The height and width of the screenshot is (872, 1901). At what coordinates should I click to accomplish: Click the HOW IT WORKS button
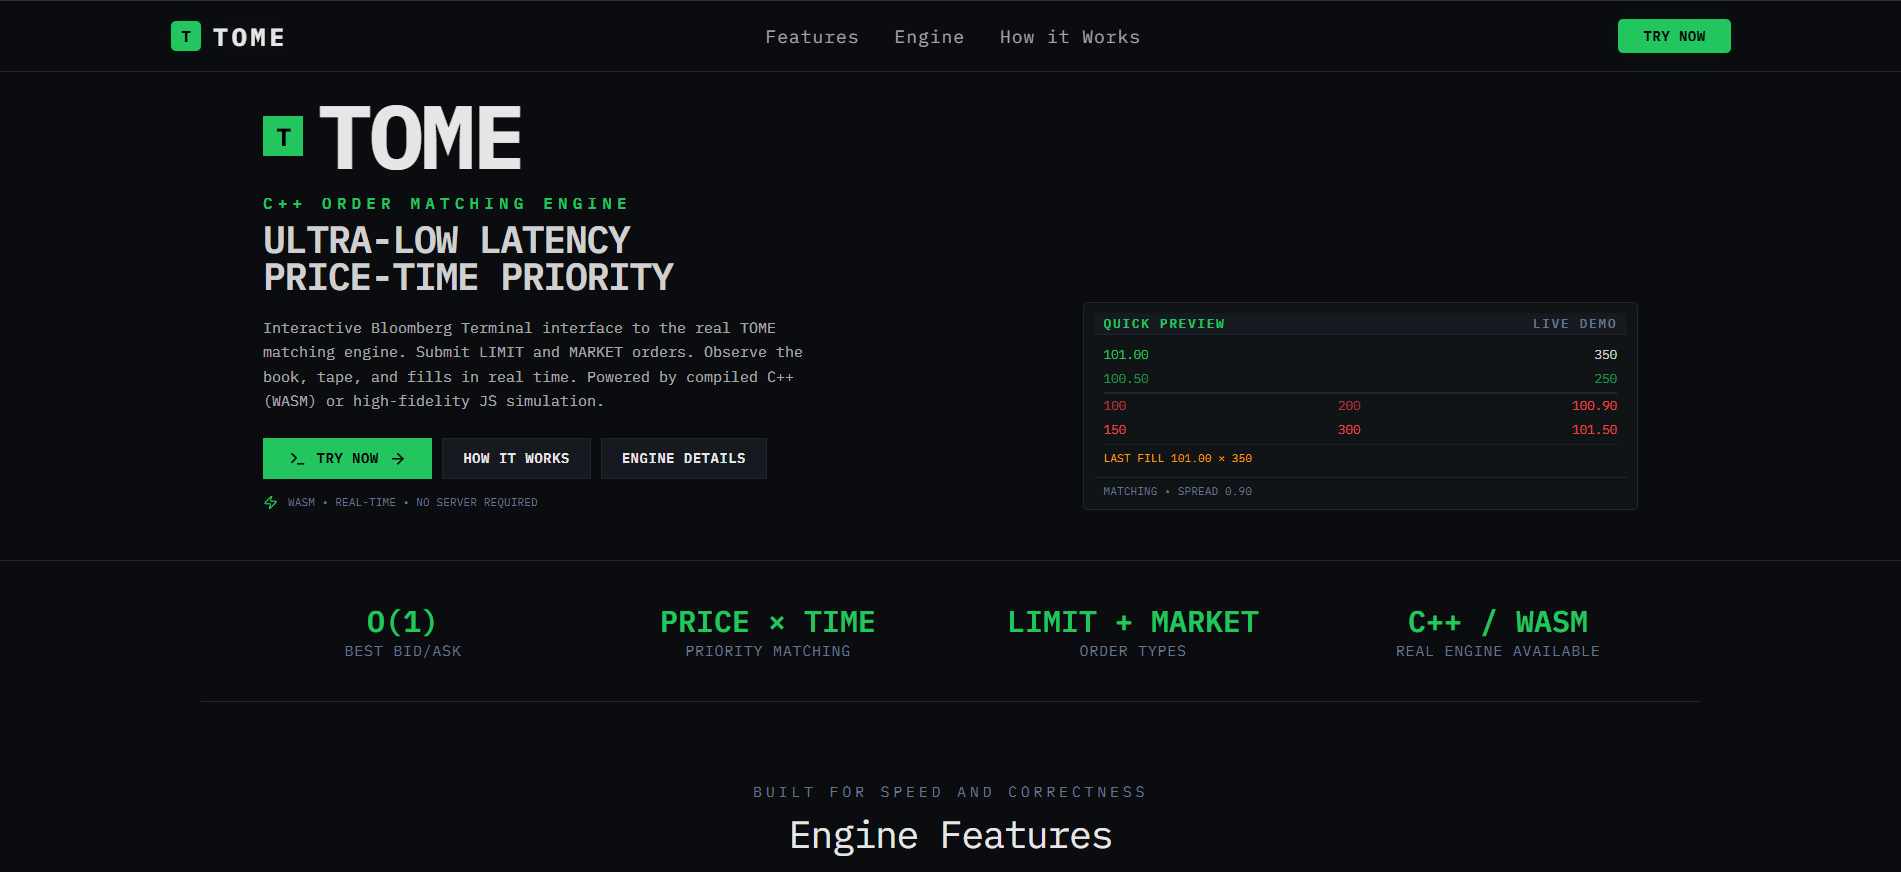click(516, 458)
